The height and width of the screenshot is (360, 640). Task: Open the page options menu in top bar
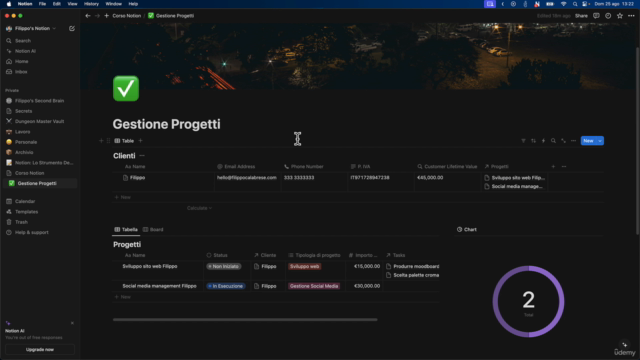click(631, 16)
